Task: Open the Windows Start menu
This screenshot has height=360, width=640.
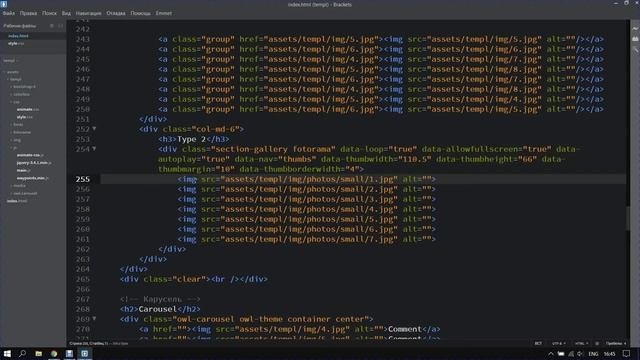Action: coord(7,353)
